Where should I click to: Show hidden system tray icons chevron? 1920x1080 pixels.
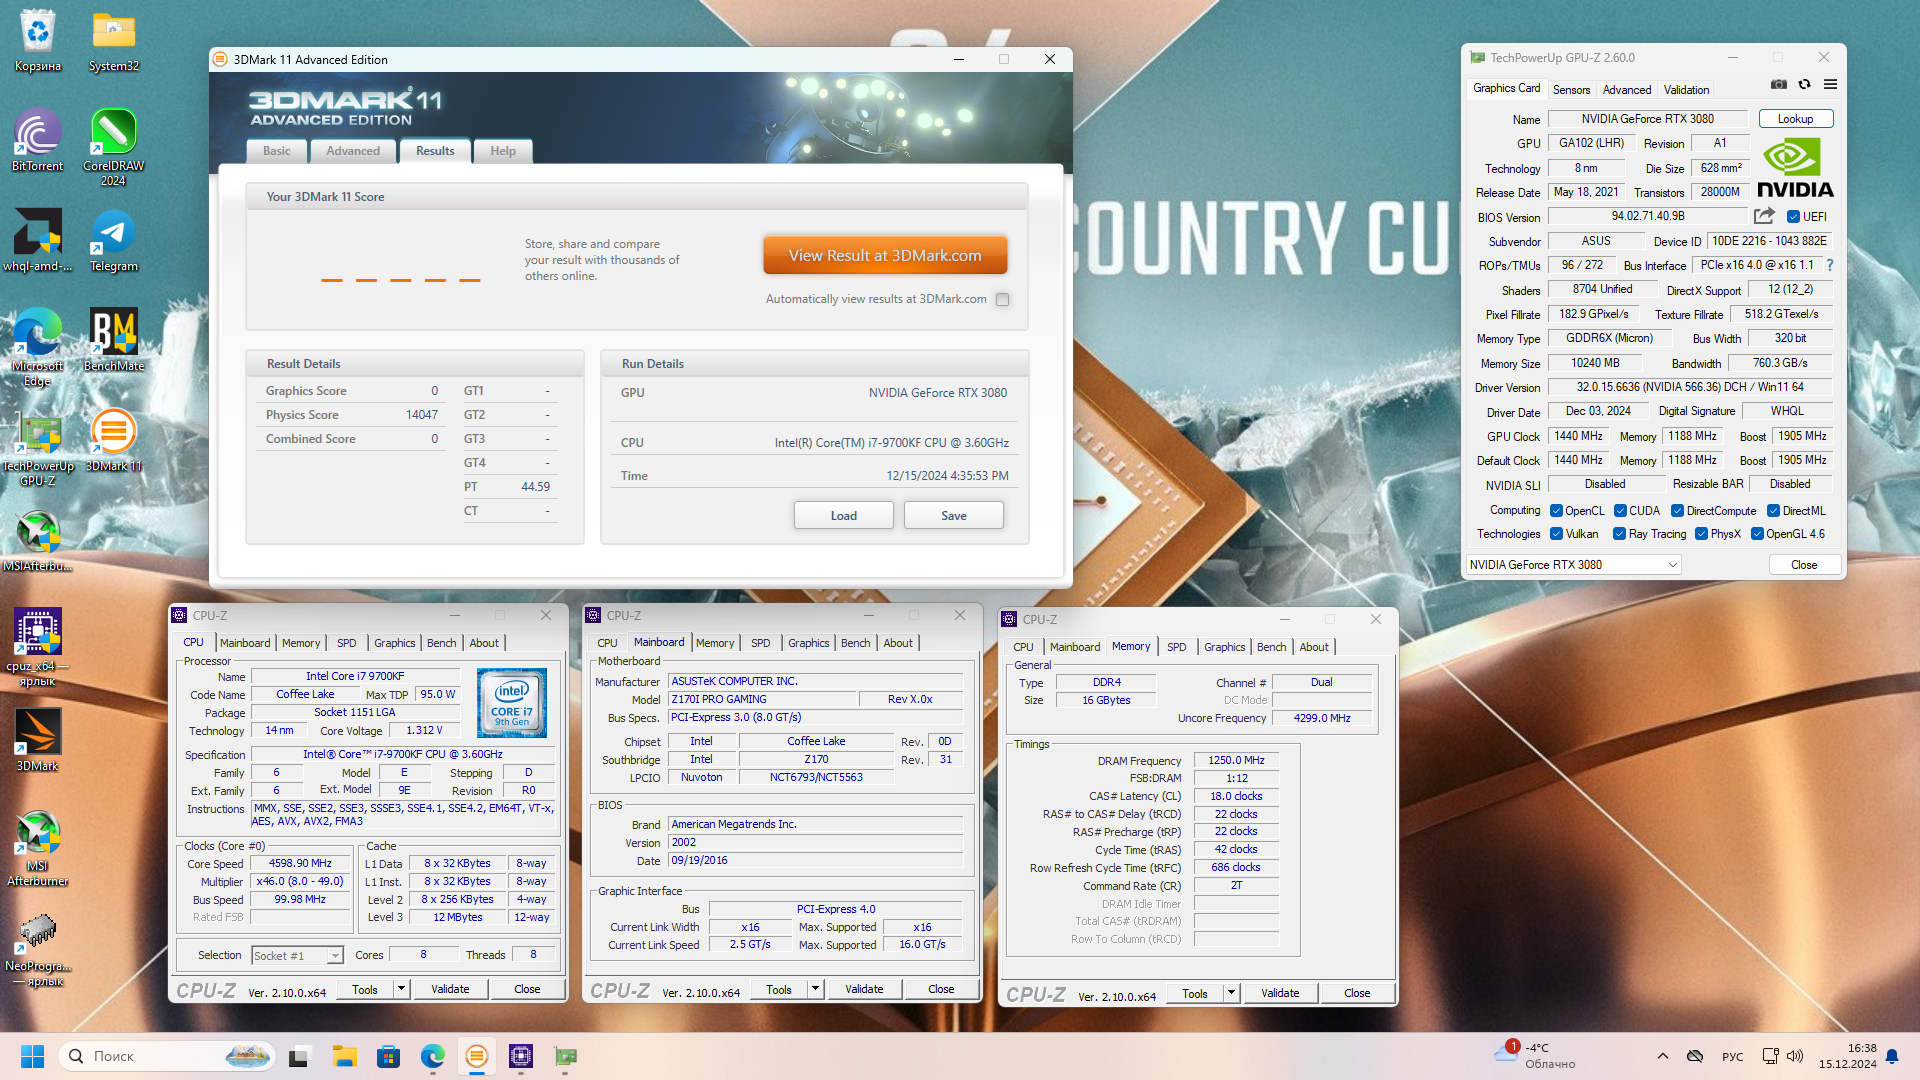[1662, 1056]
